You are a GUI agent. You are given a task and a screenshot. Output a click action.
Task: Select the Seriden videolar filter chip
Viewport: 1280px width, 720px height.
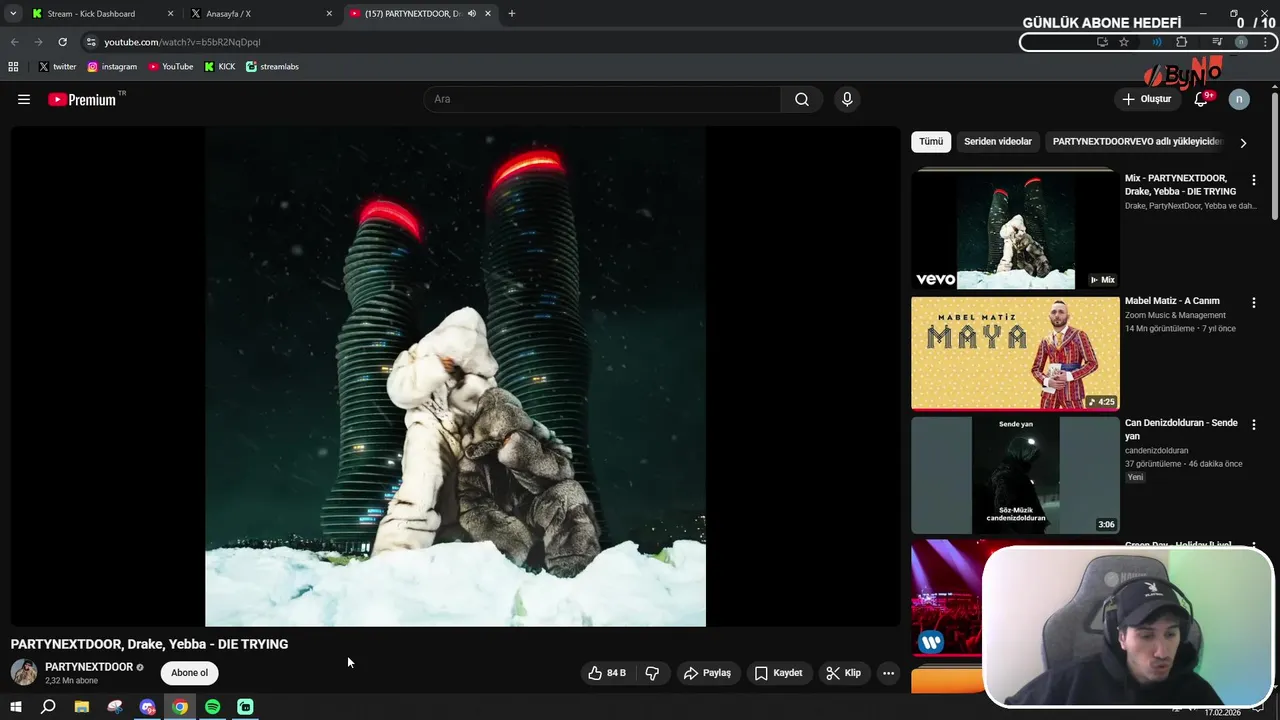998,142
